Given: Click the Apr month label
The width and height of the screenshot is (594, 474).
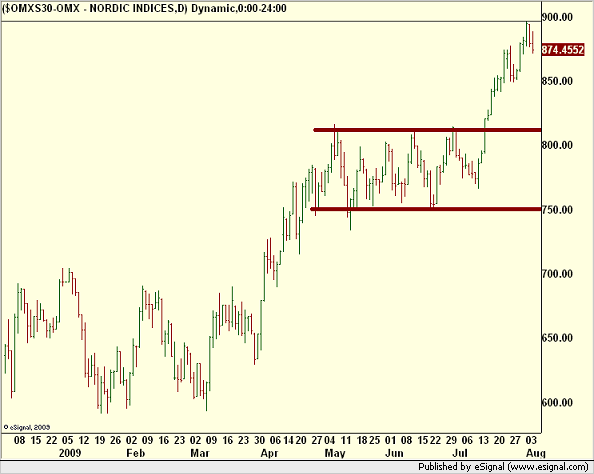Looking at the screenshot, I should click(269, 453).
